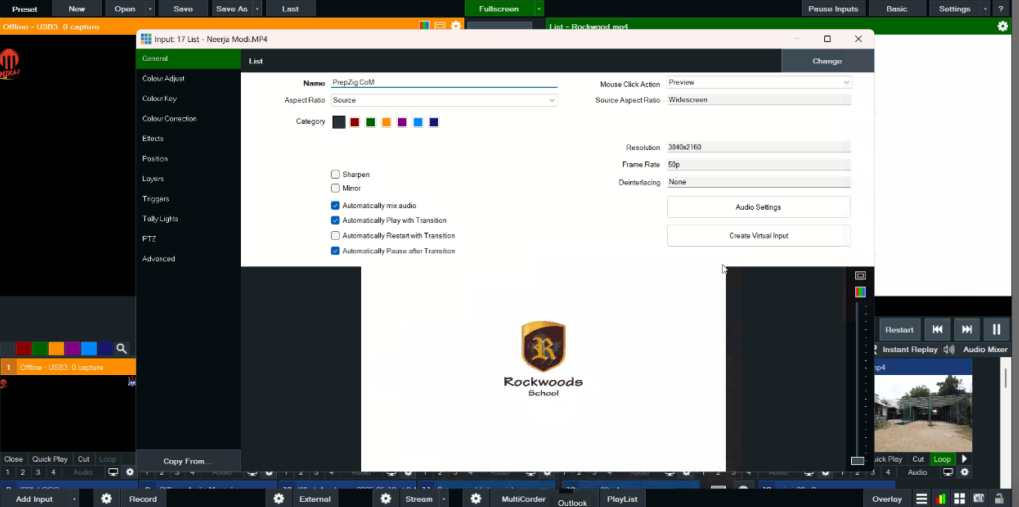Play the Rockwood input with the play arrow
Screen dimensions: 1019x507
(x=964, y=459)
